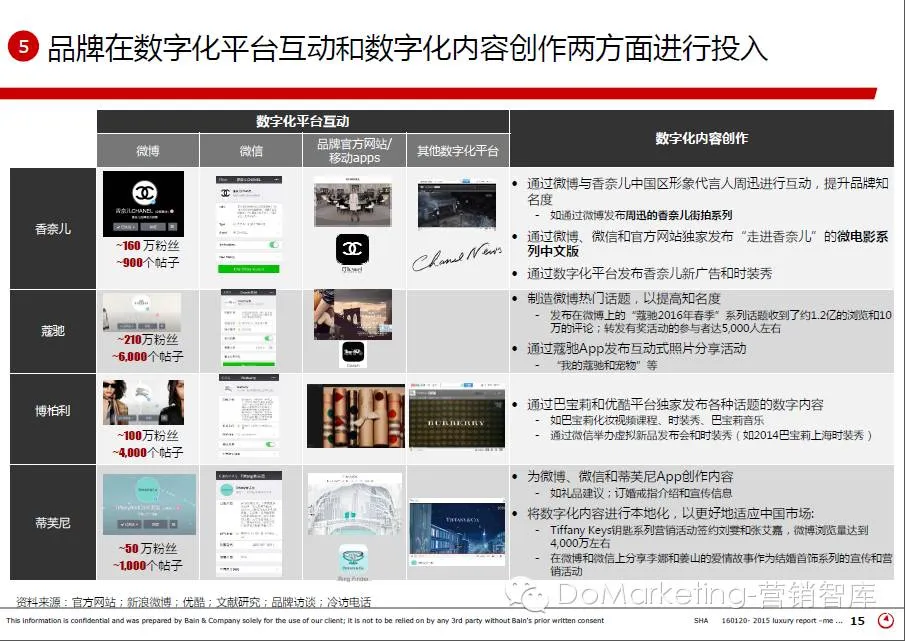This screenshot has width=905, height=641.
Task: Click the ~100万粉丝 text under Burberry
Action: tap(148, 436)
